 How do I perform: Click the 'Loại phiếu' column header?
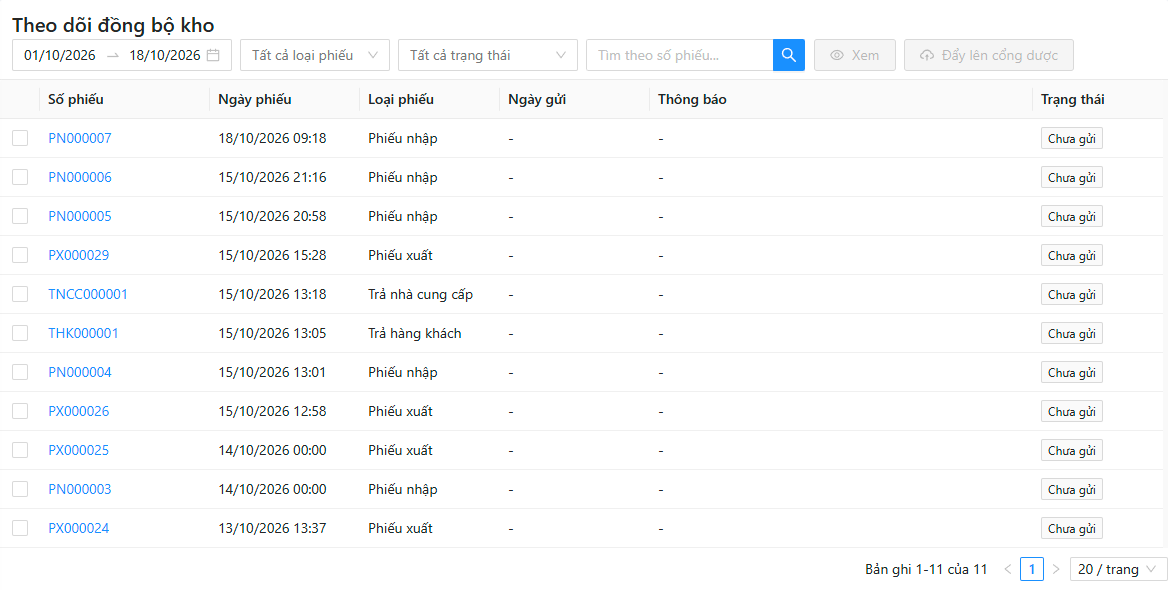coord(401,99)
